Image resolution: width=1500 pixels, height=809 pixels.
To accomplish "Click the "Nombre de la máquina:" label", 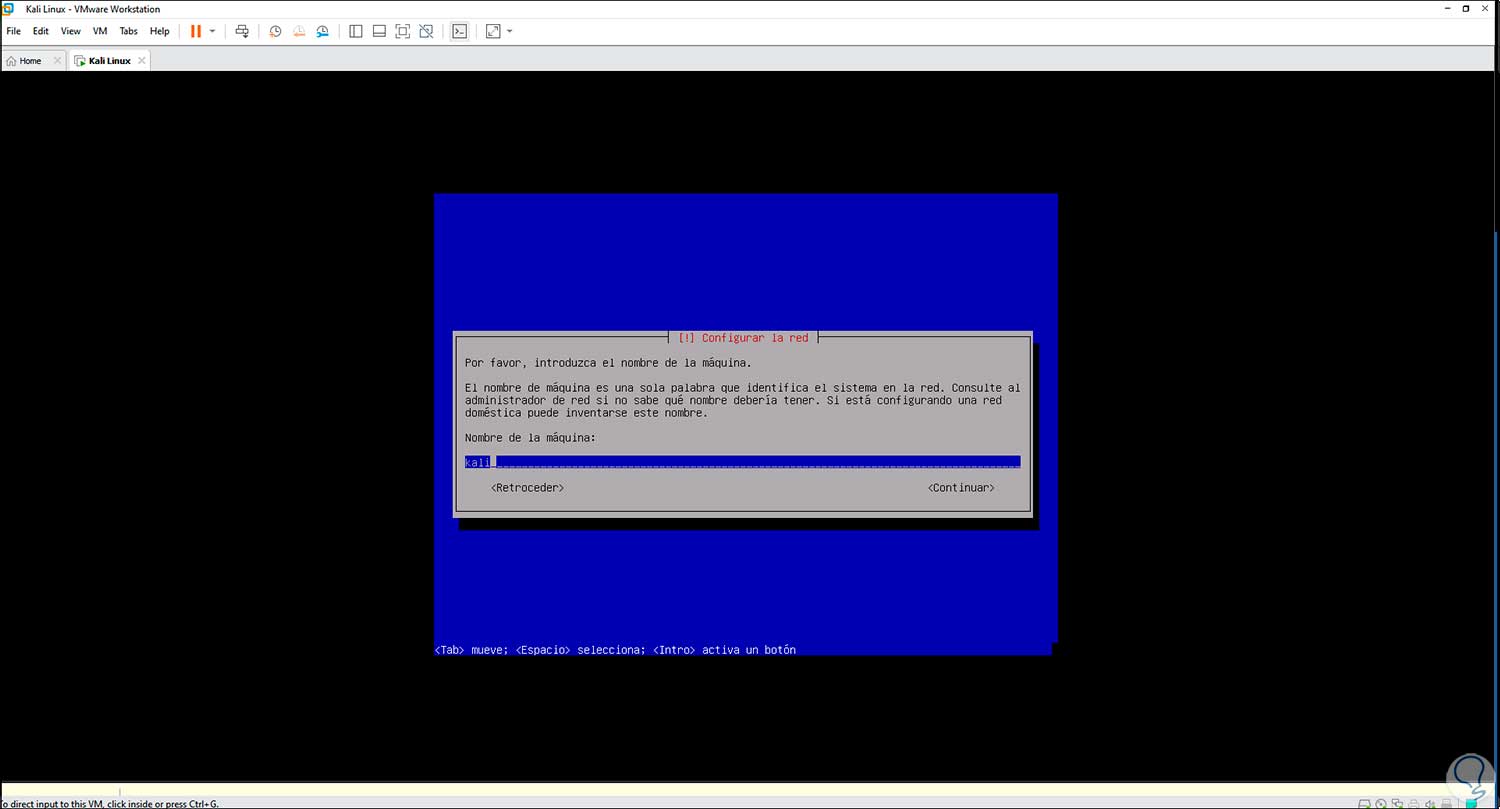I will (530, 438).
